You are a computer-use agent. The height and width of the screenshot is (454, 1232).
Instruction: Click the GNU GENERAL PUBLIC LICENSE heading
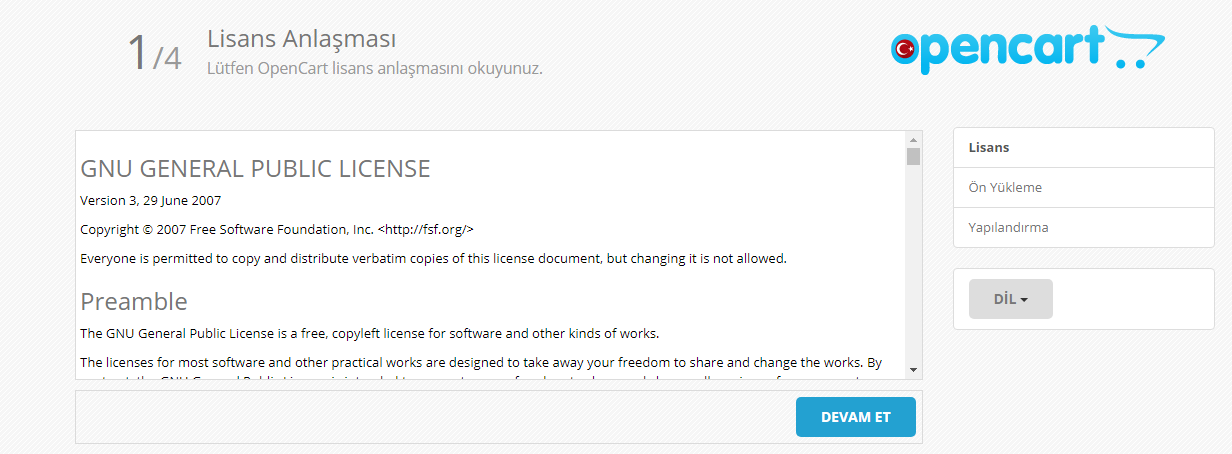255,169
